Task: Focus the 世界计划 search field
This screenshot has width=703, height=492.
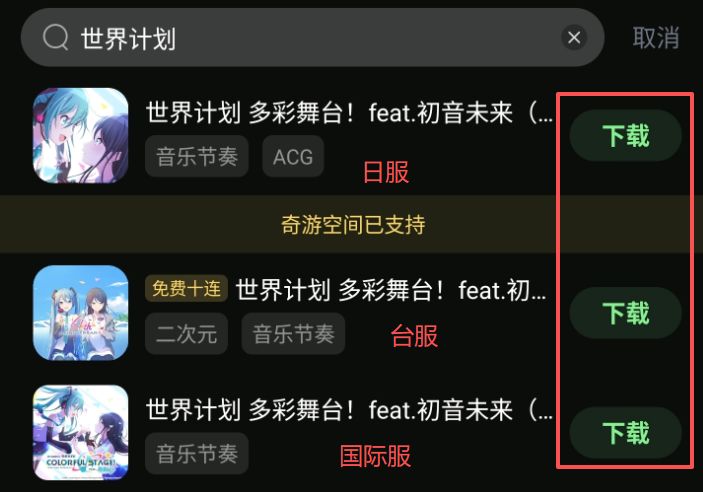Action: point(312,37)
